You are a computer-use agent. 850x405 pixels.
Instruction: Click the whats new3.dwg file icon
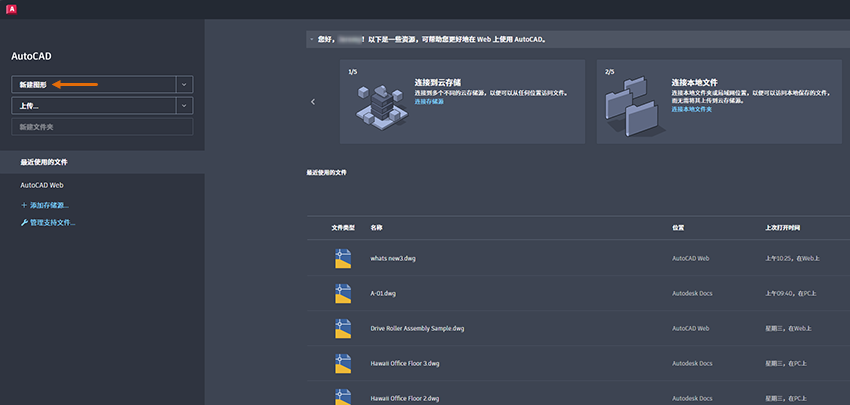343,259
